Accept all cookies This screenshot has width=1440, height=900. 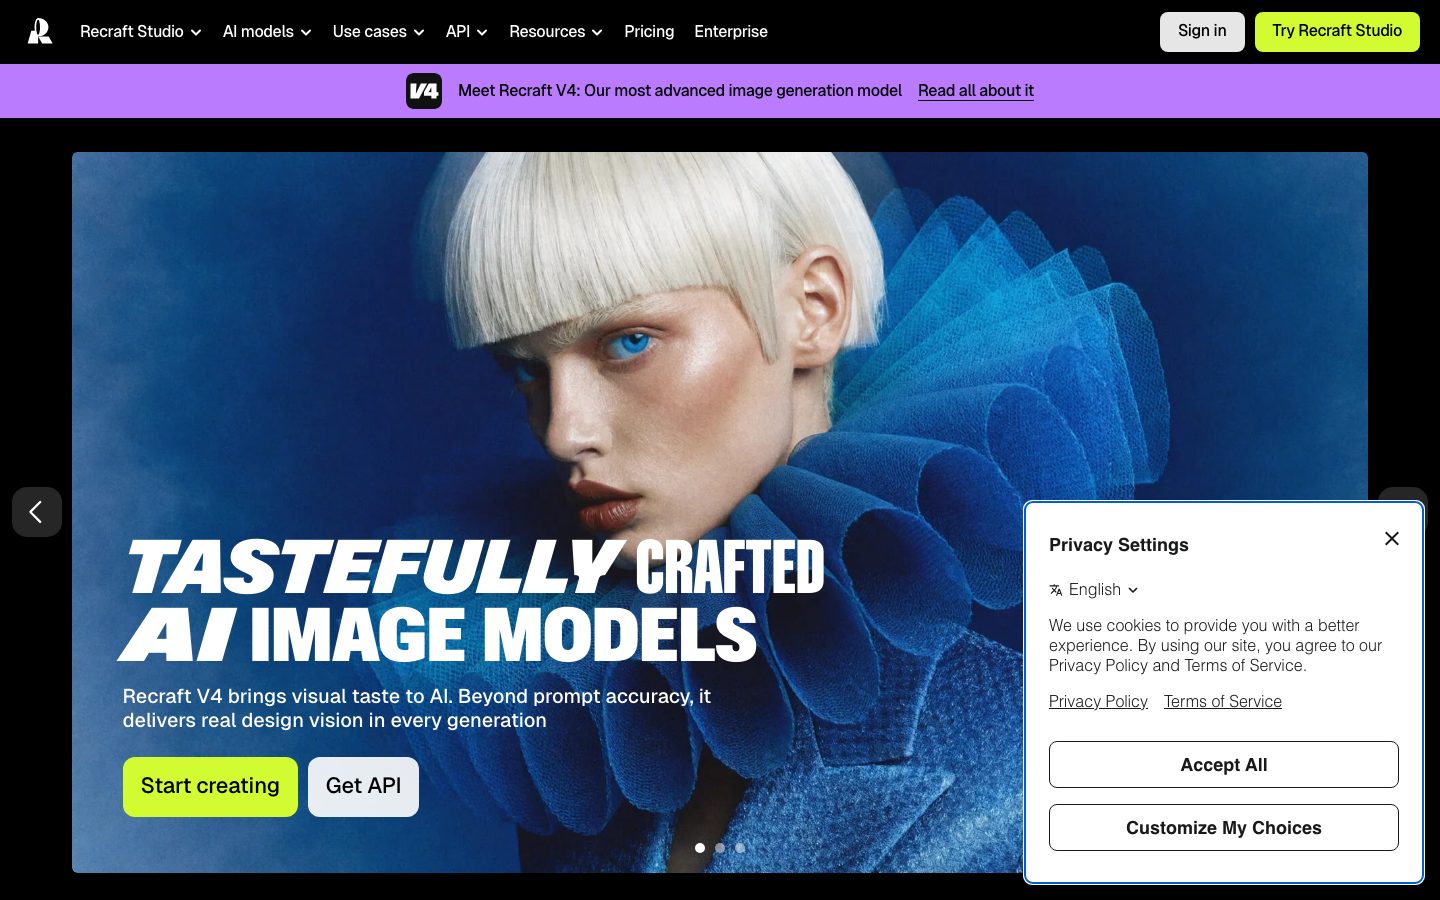pyautogui.click(x=1223, y=765)
